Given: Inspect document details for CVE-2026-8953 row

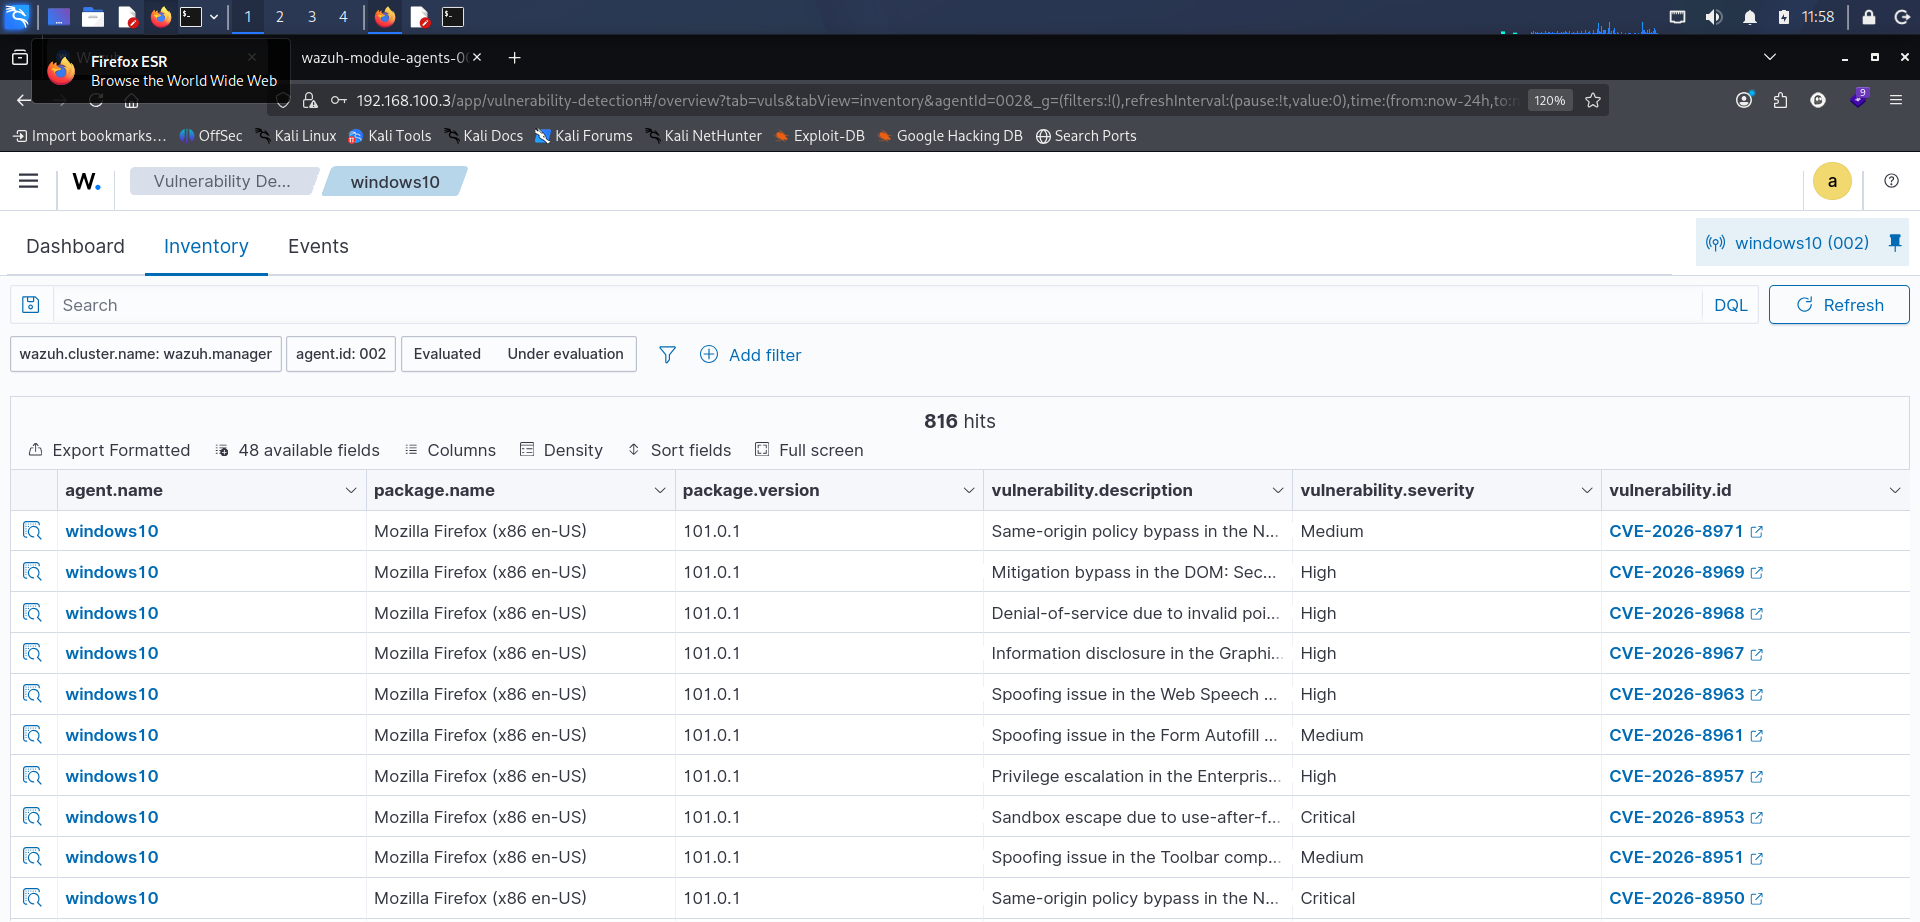Looking at the screenshot, I should click(32, 817).
